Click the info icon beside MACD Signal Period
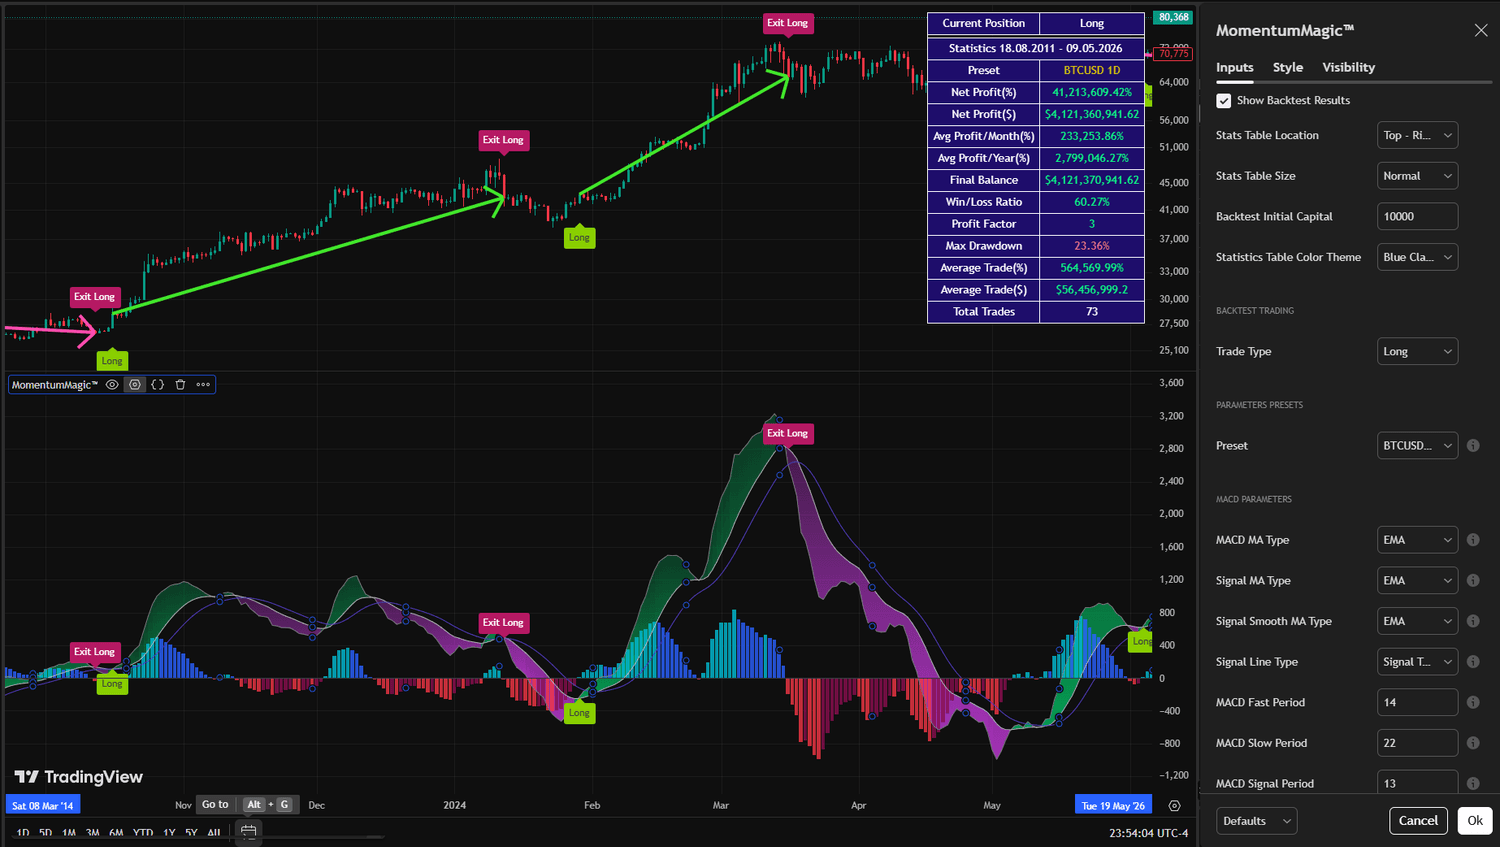The image size is (1500, 847). coord(1473,784)
